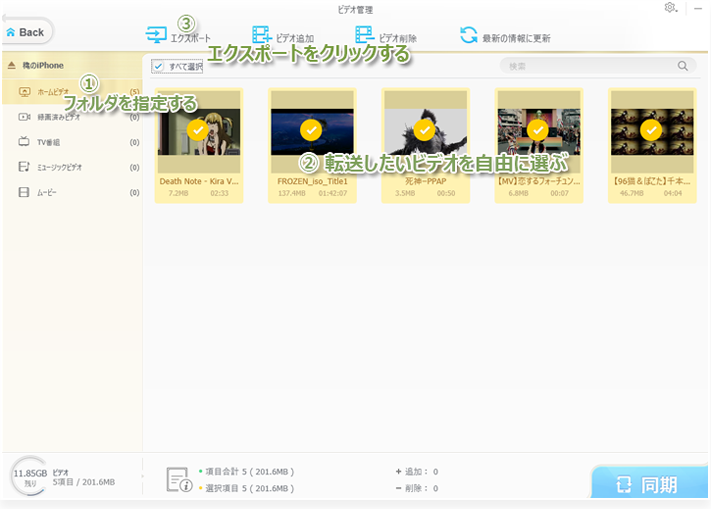Click the Back home icon
The image size is (711, 509).
pos(10,32)
